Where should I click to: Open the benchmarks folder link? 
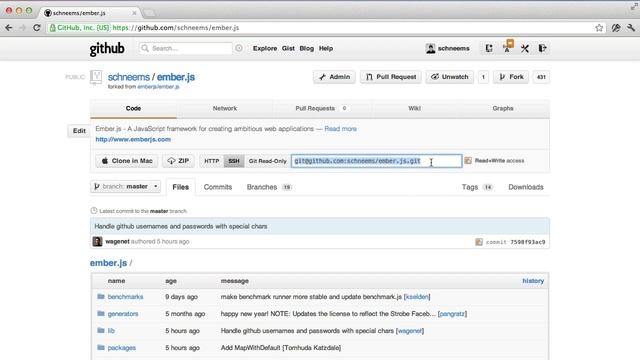[125, 297]
